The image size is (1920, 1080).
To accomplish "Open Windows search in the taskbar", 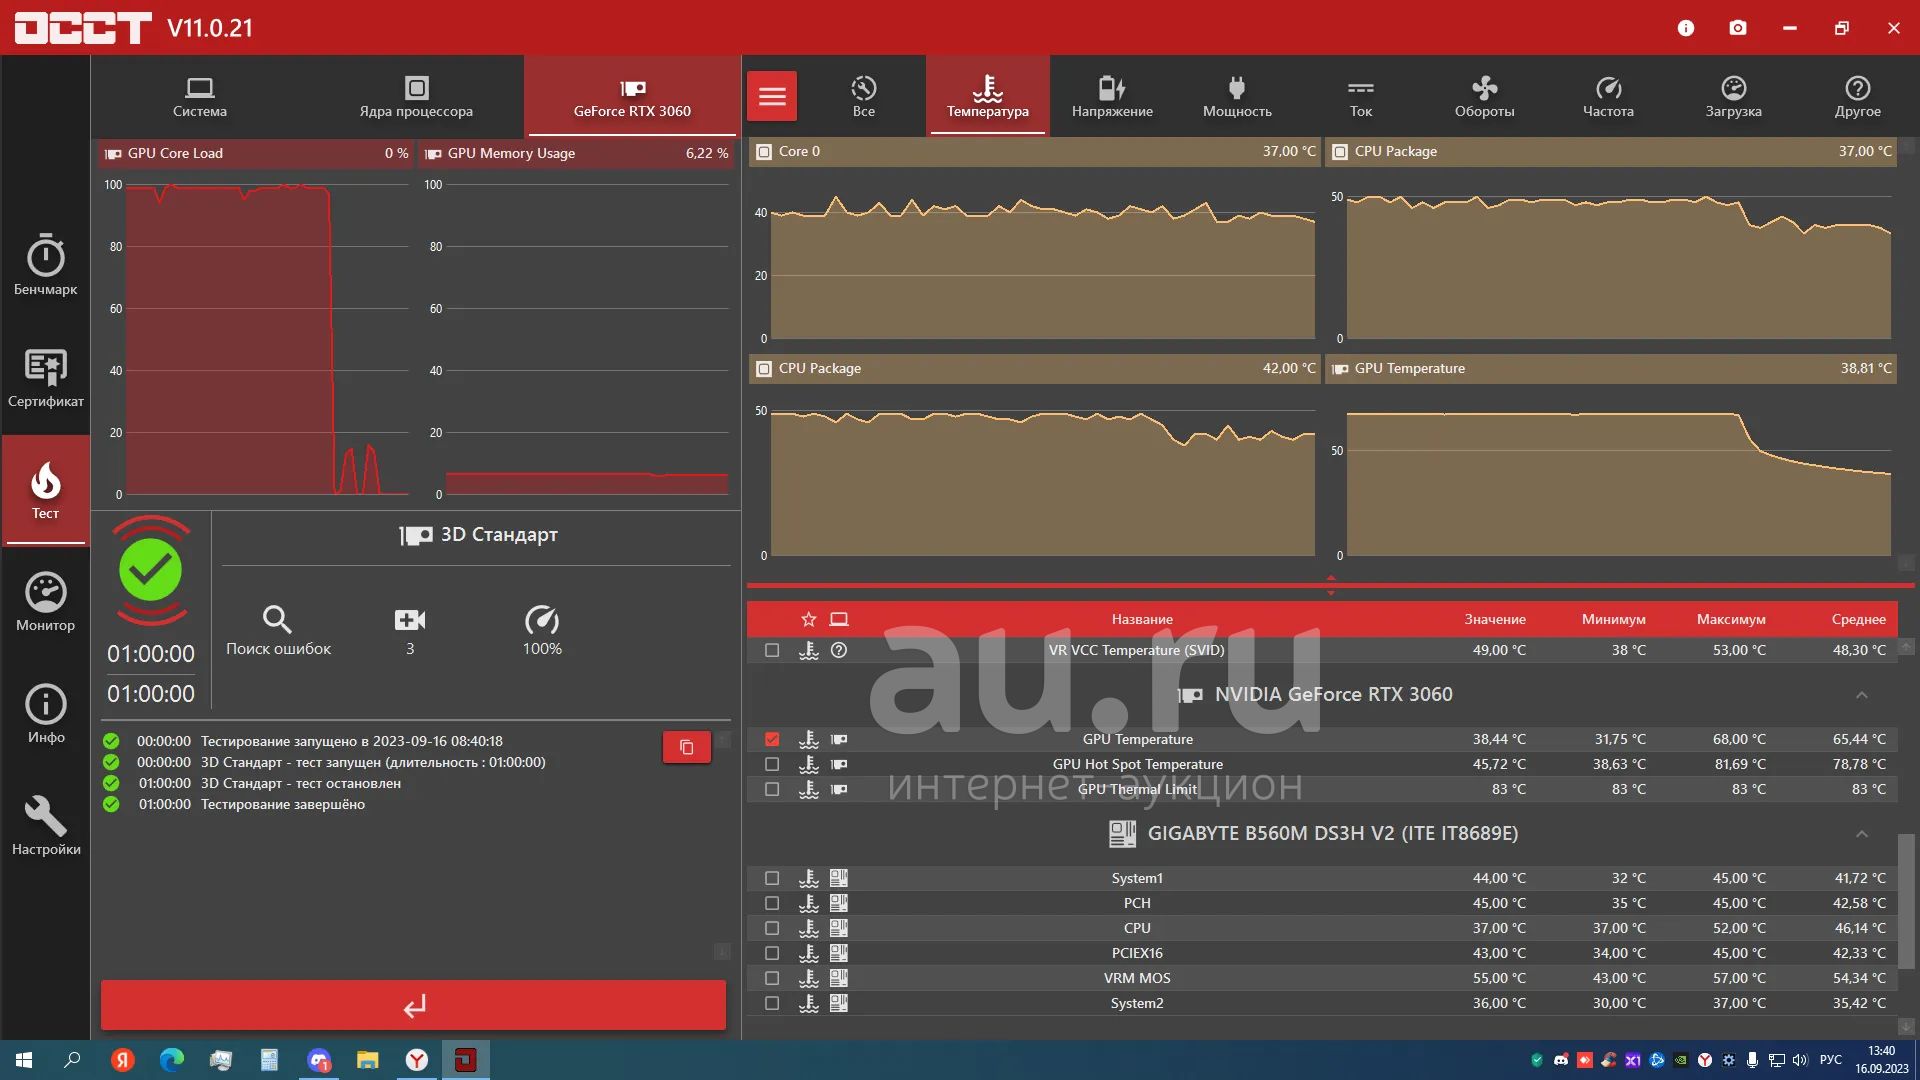I will (x=72, y=1060).
